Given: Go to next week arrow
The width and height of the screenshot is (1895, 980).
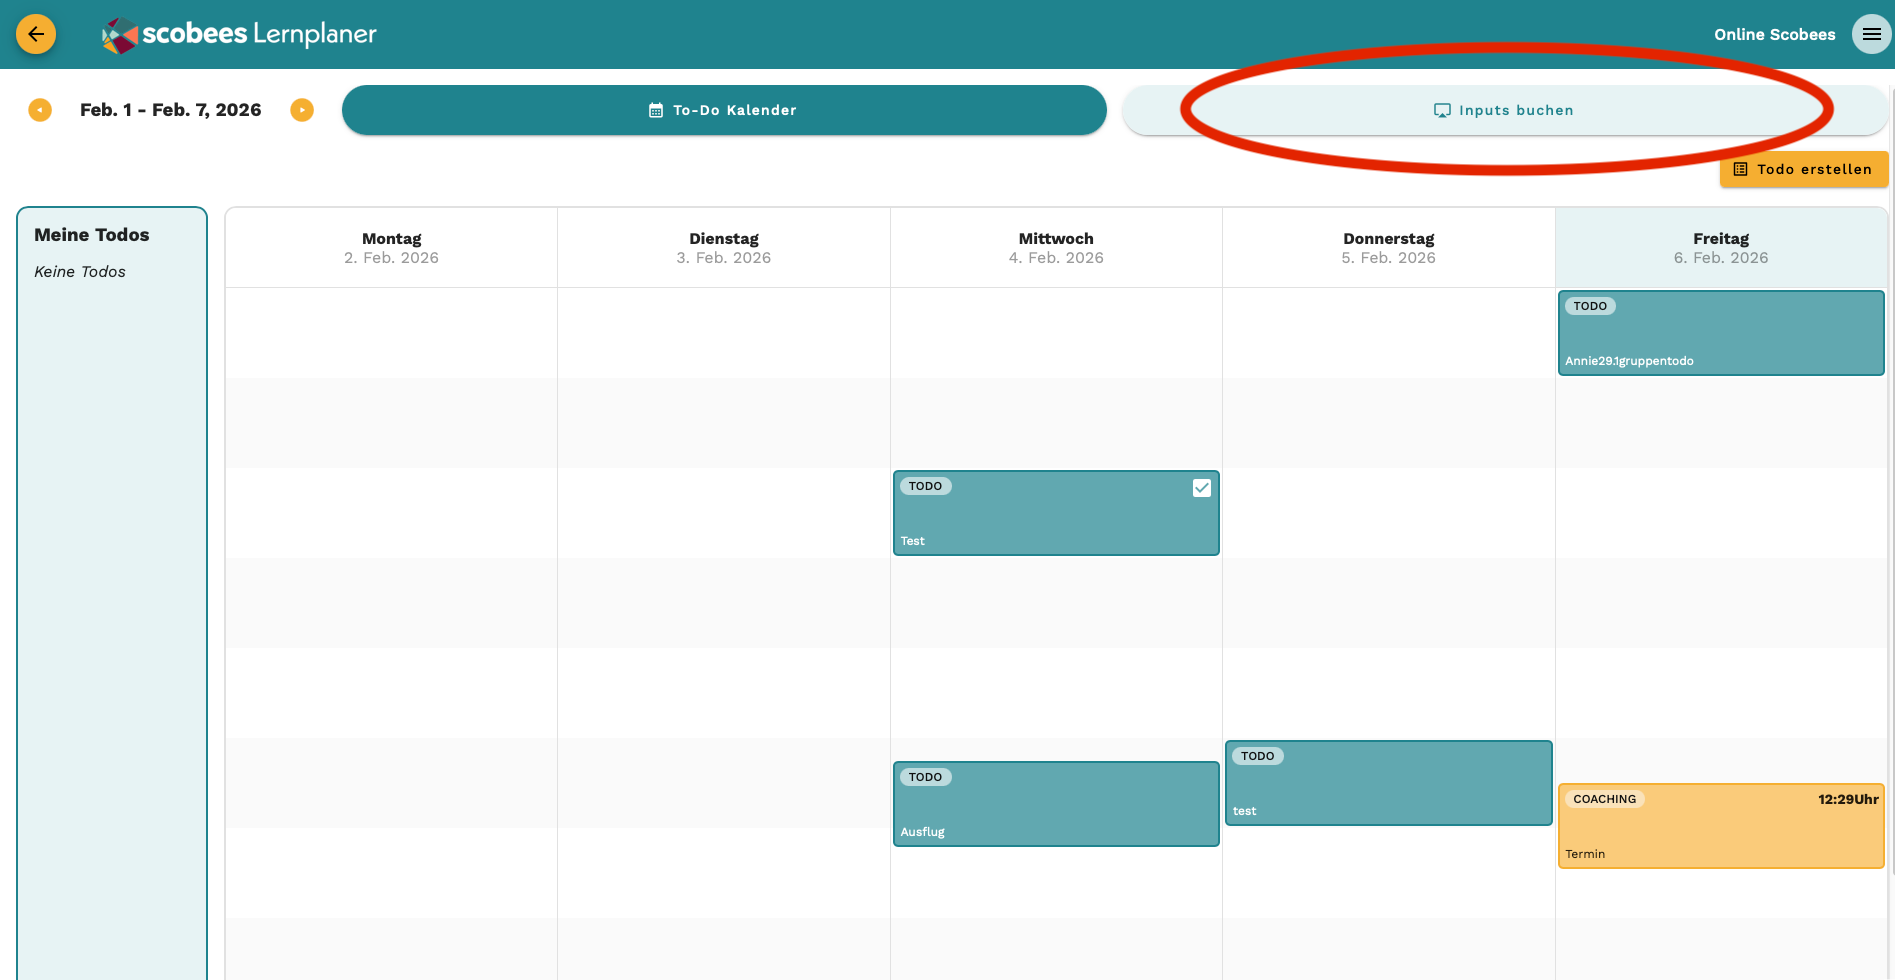Looking at the screenshot, I should click(302, 110).
